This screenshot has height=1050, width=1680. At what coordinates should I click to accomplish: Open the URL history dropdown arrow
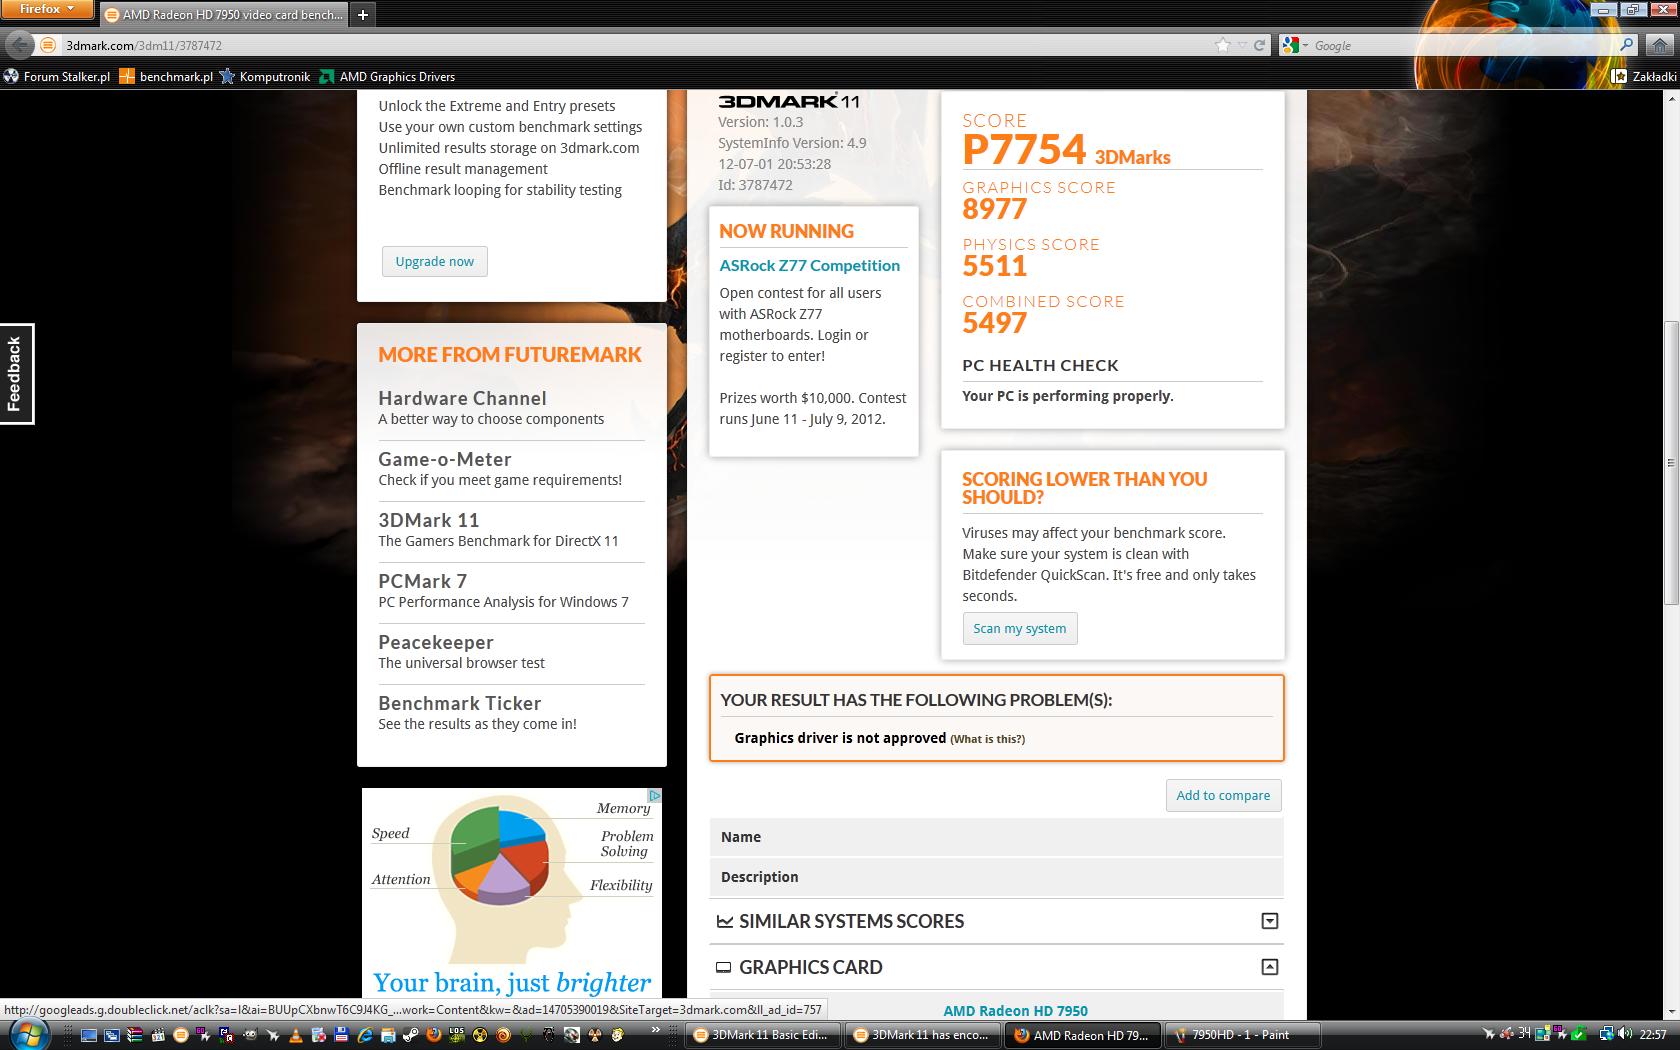tap(1243, 45)
